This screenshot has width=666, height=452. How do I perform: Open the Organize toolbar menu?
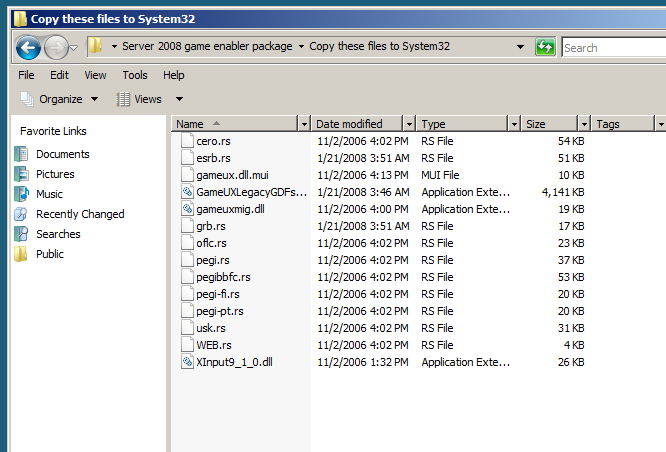[60, 99]
